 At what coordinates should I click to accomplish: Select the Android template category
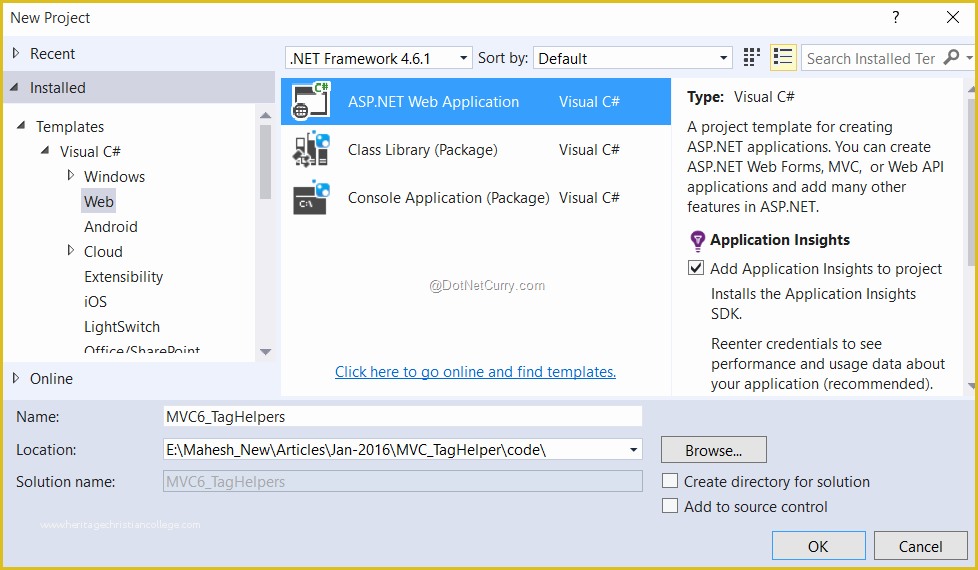(110, 226)
